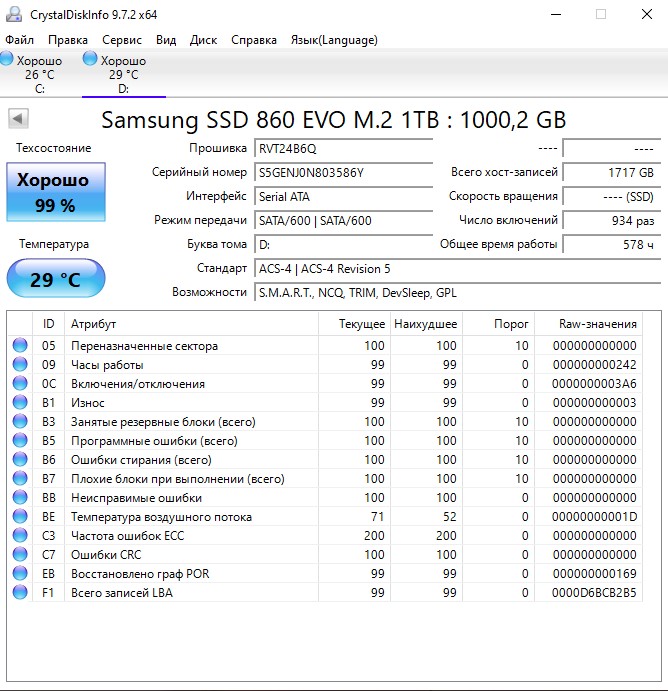The image size is (668, 691).
Task: Click worst value 52 in temperature row
Action: 449,516
